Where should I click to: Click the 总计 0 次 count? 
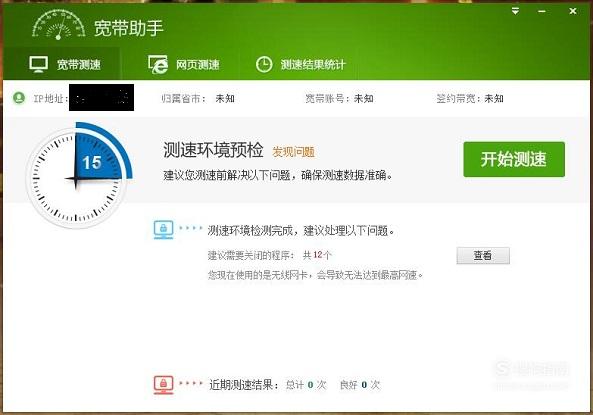click(x=306, y=385)
